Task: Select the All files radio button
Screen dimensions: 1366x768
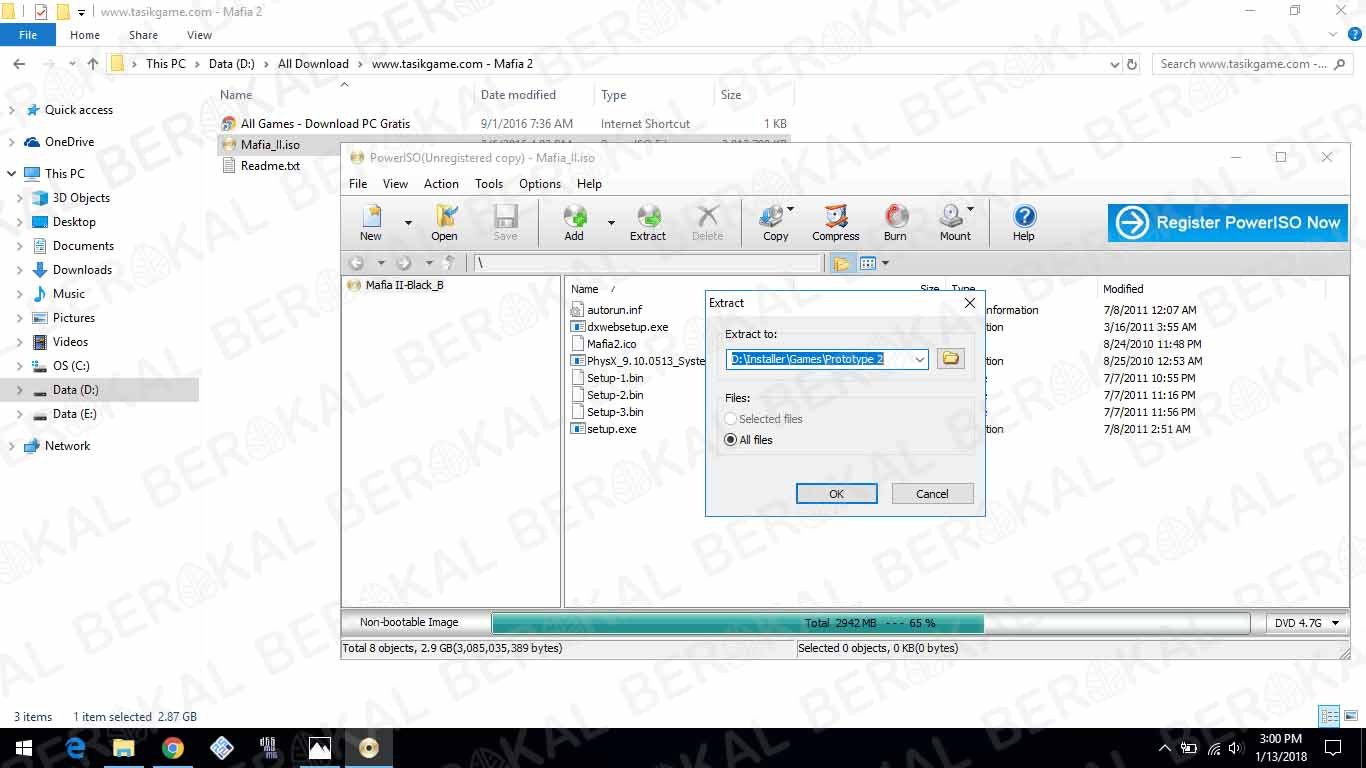Action: [x=731, y=440]
